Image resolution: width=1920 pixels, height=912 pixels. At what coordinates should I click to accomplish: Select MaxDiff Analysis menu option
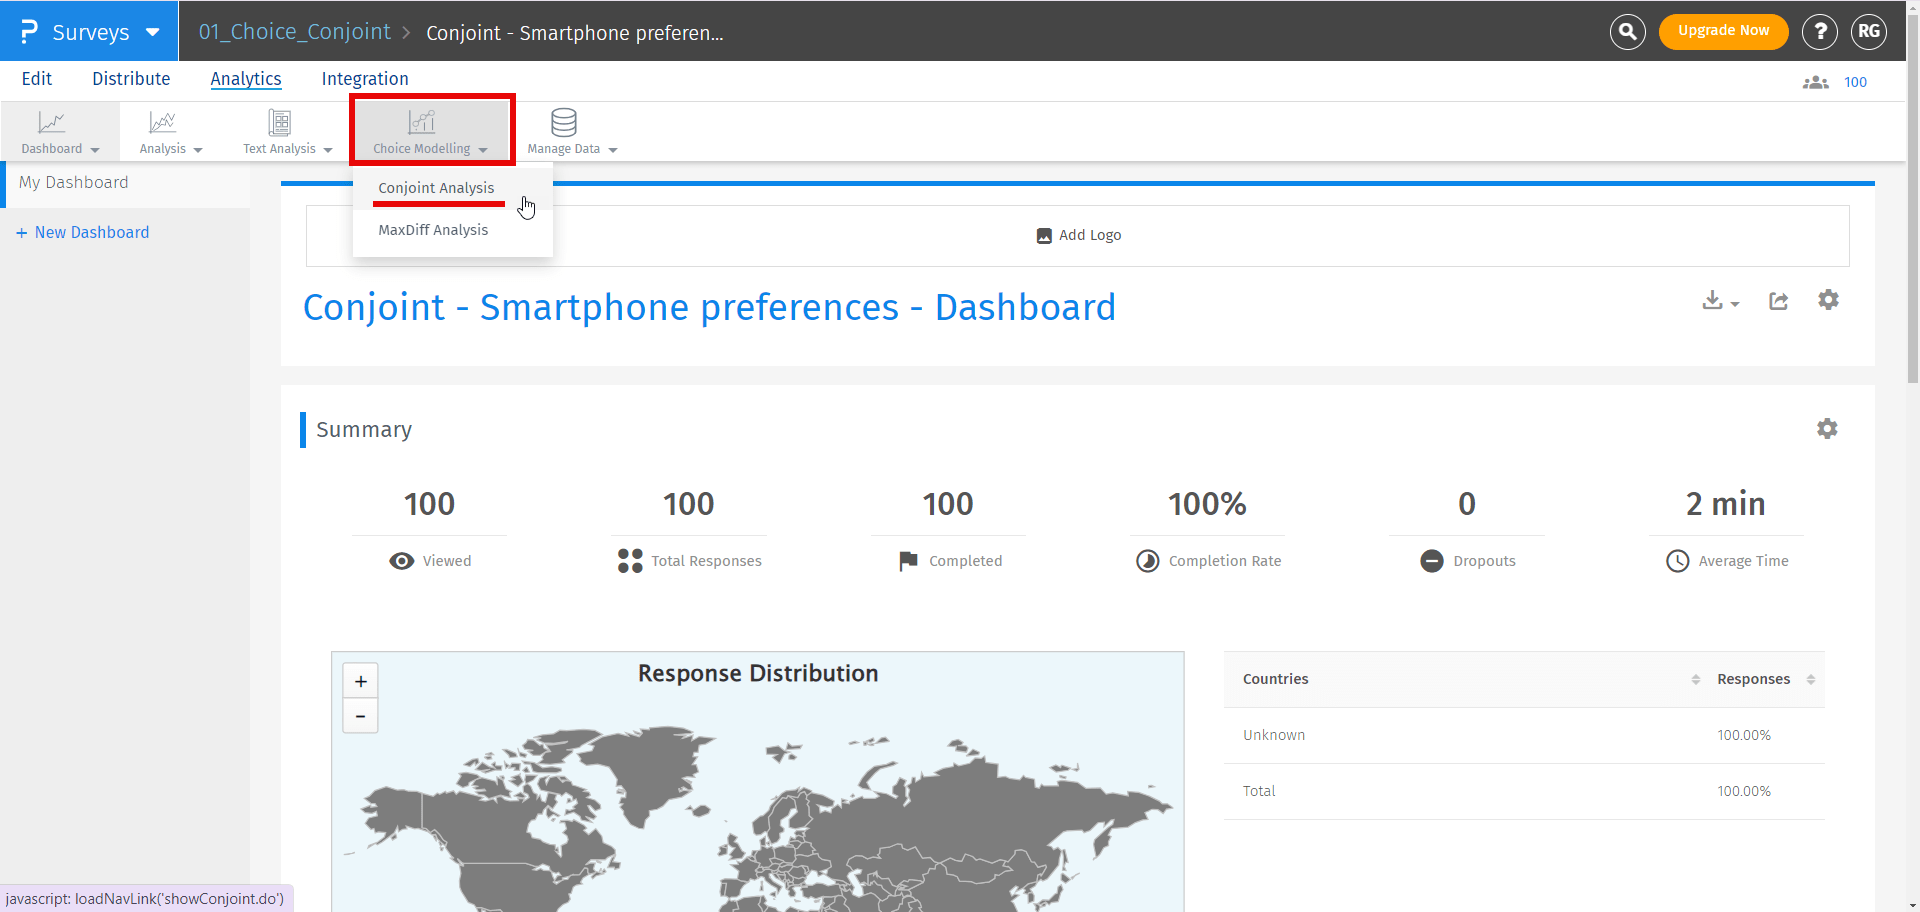click(x=433, y=230)
